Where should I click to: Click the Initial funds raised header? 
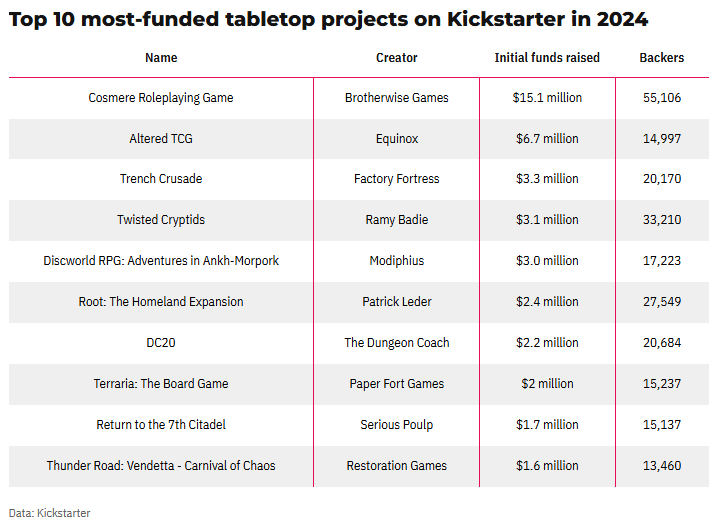(547, 58)
